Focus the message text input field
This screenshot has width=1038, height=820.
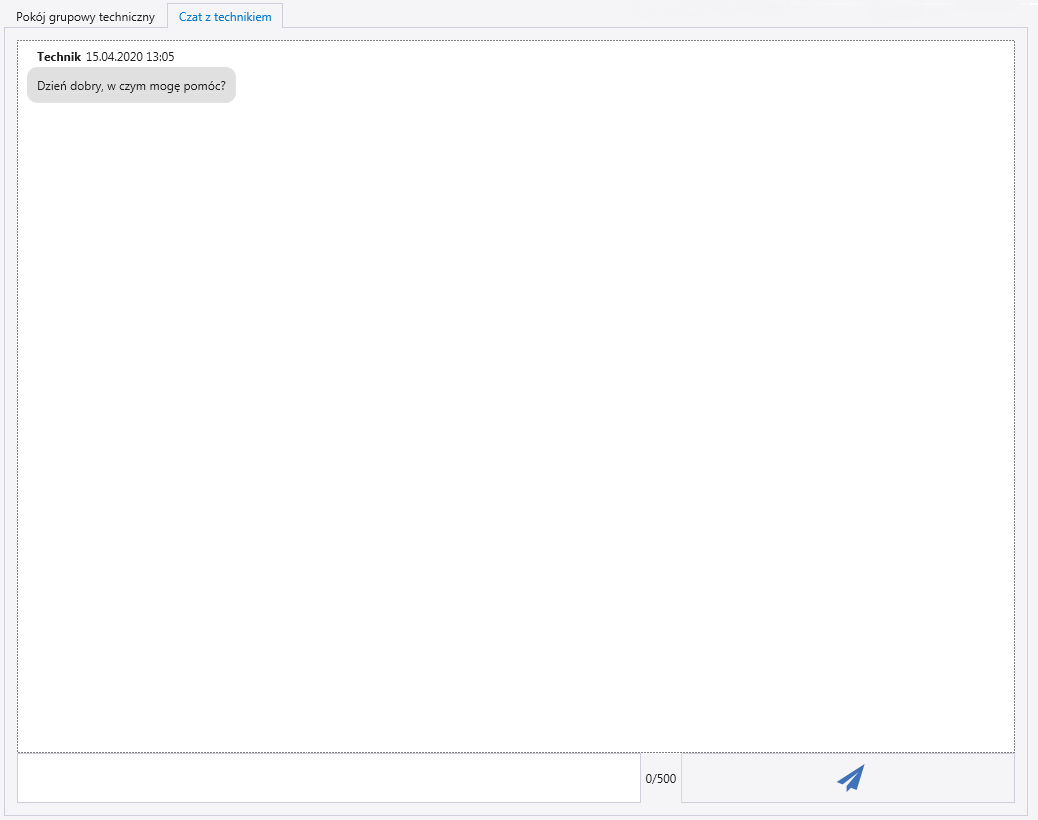(328, 778)
